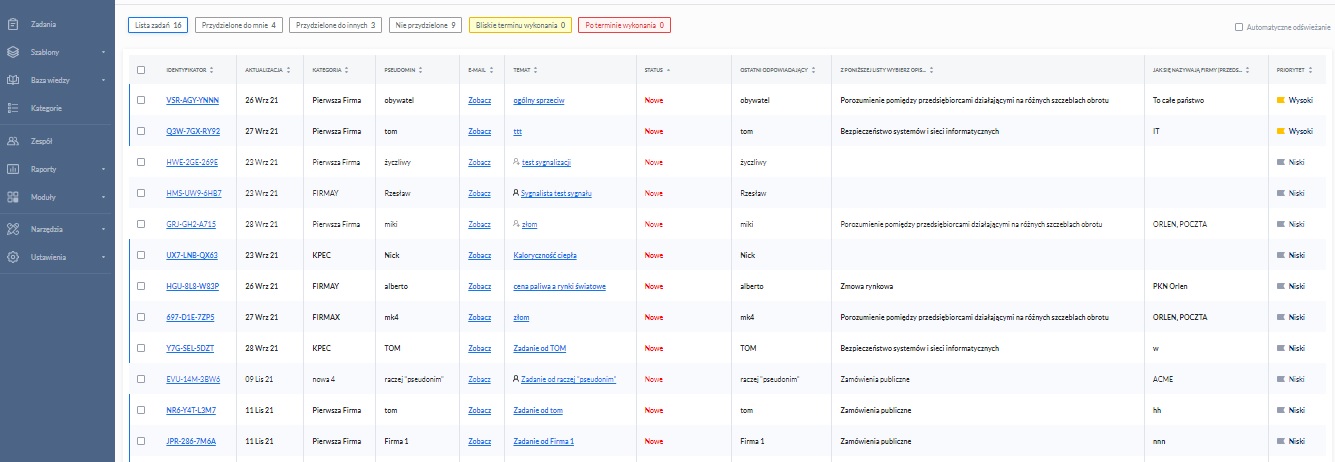
Task: Click the Kategorie list icon
Action: [x=13, y=108]
